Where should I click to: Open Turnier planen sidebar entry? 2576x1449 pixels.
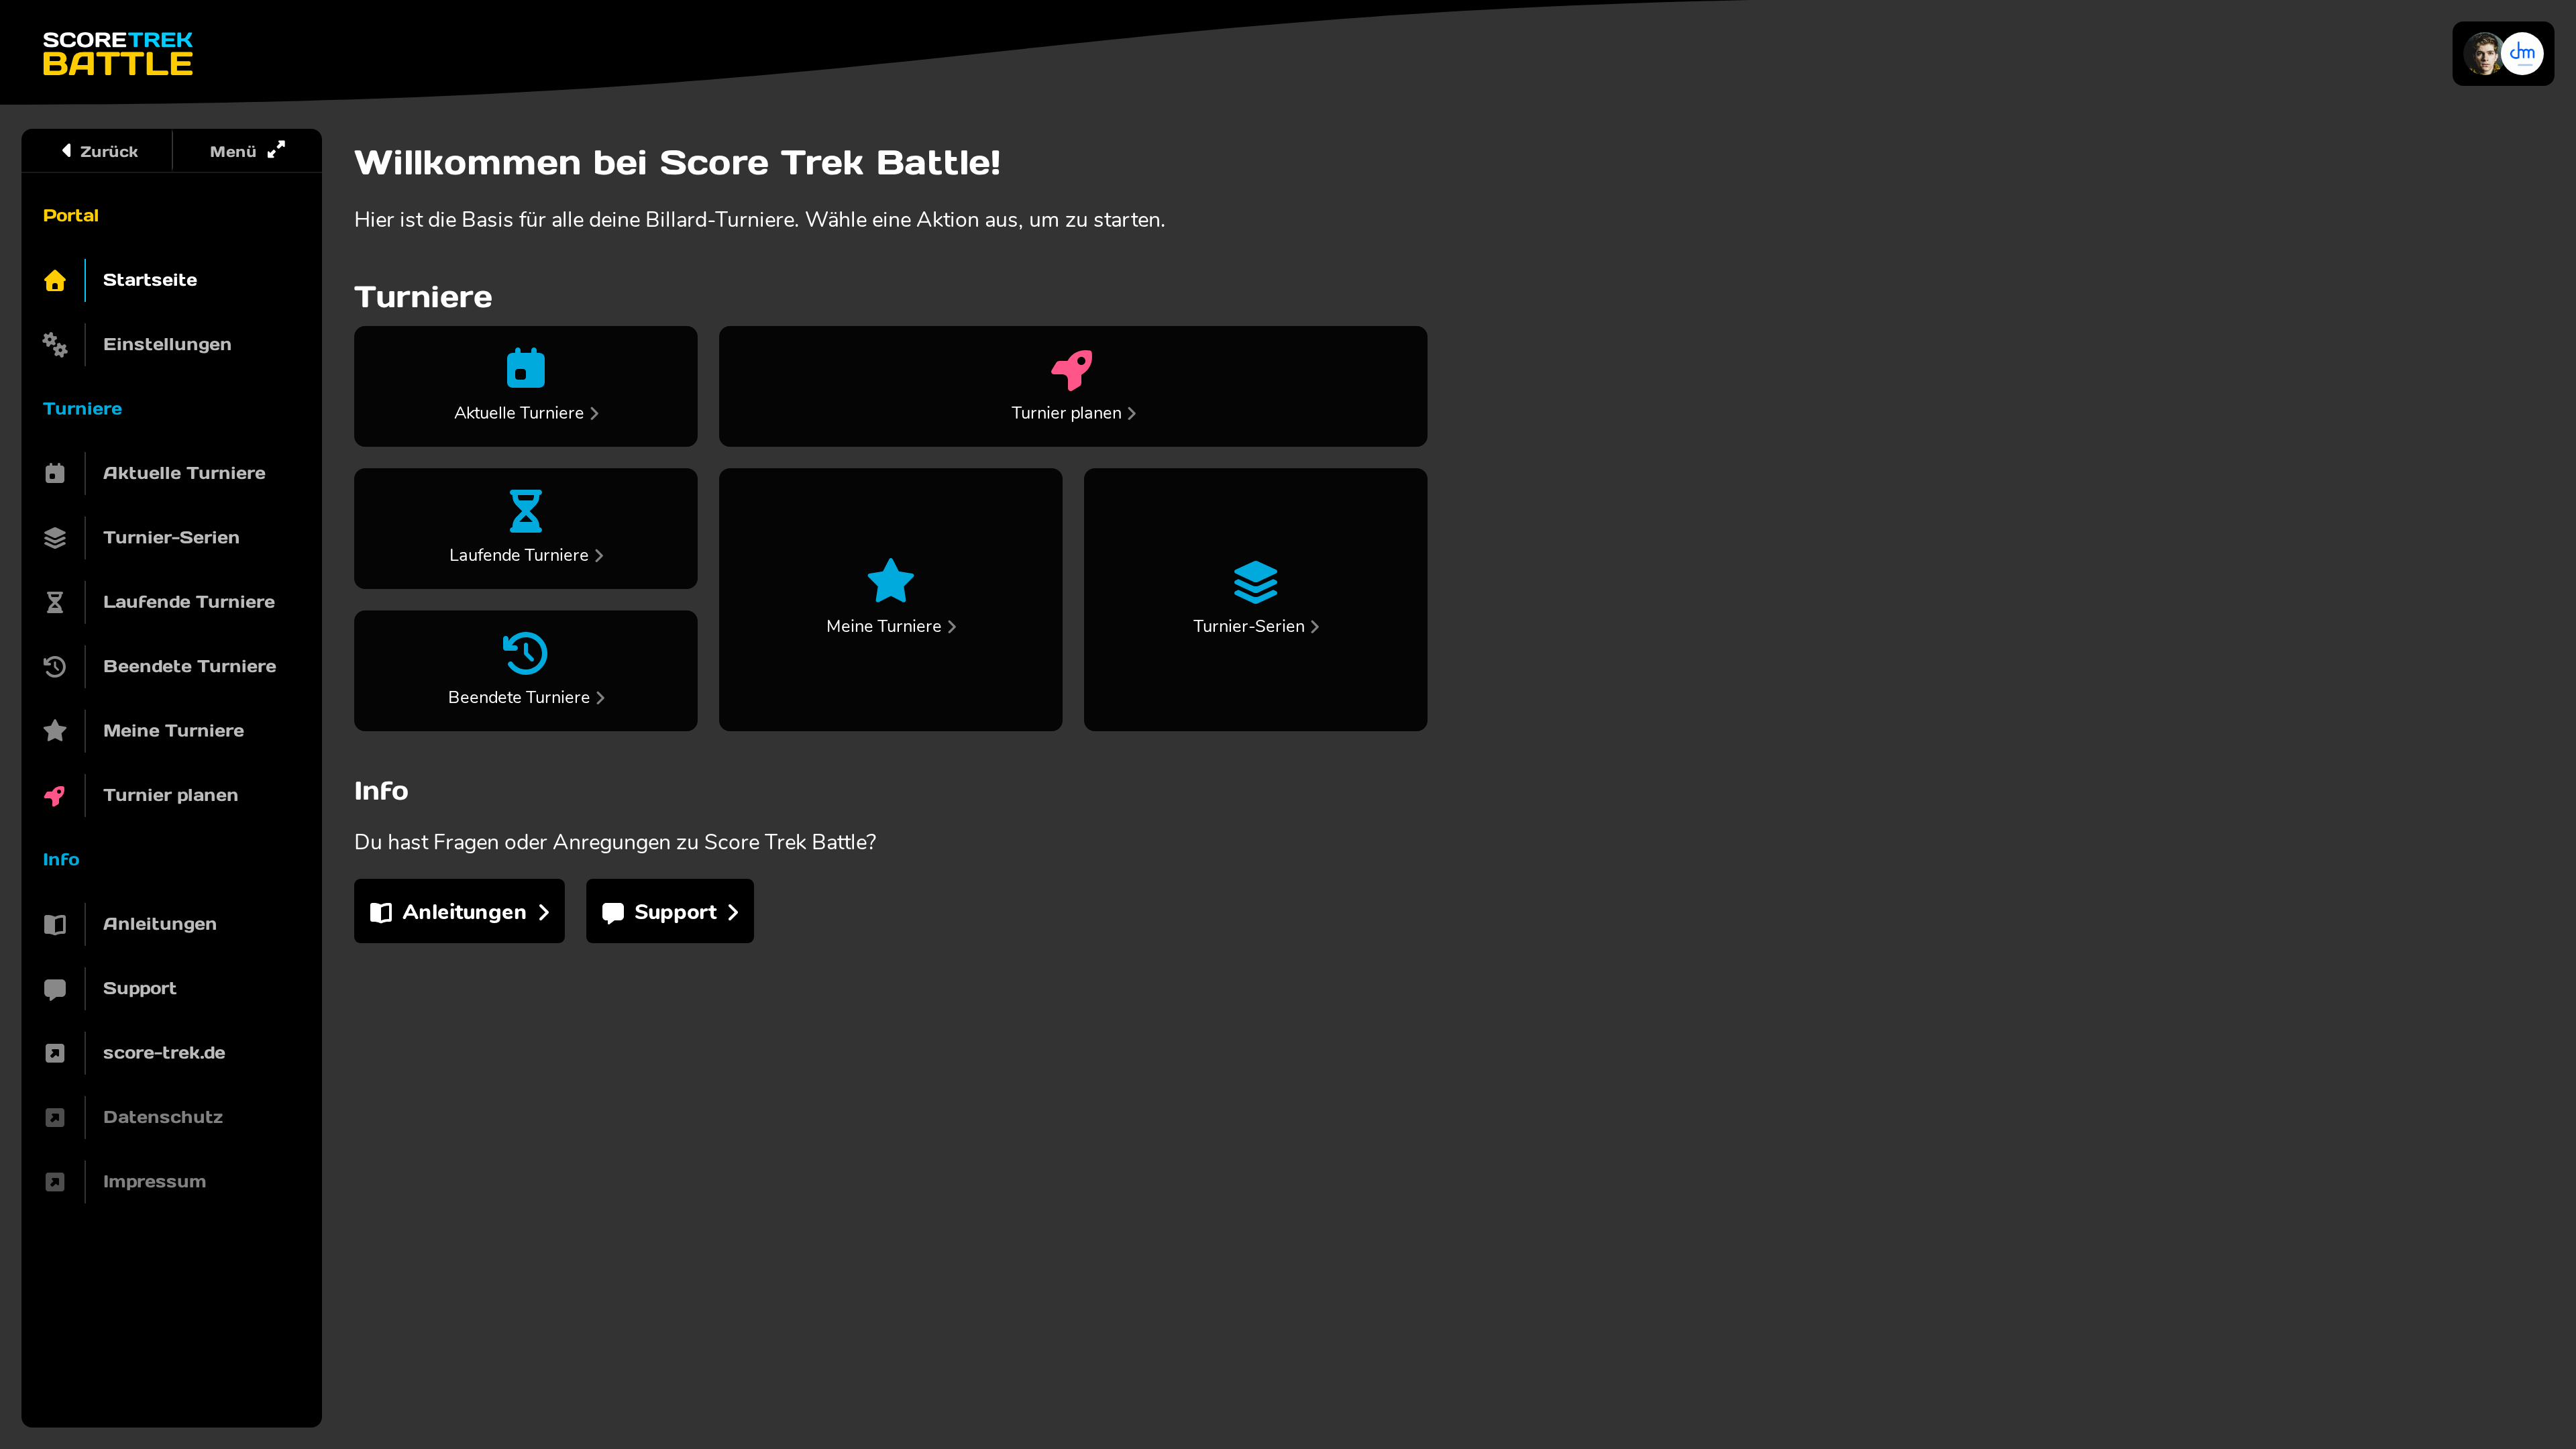170,795
